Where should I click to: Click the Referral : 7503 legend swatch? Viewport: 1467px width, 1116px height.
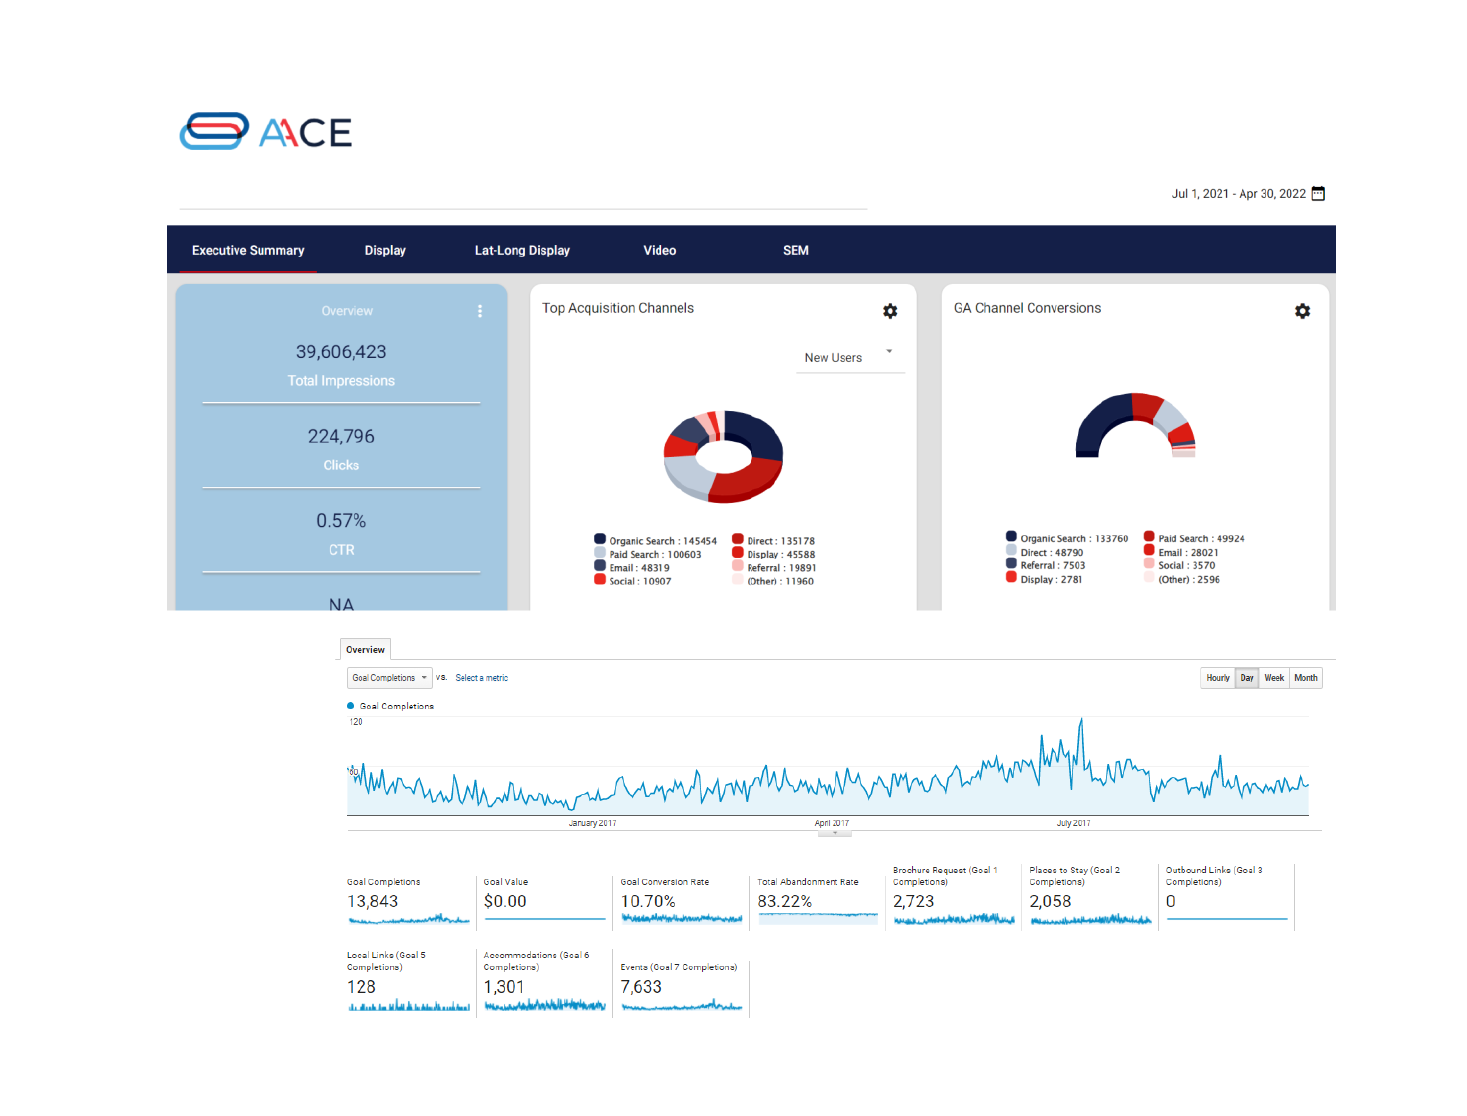click(1011, 564)
